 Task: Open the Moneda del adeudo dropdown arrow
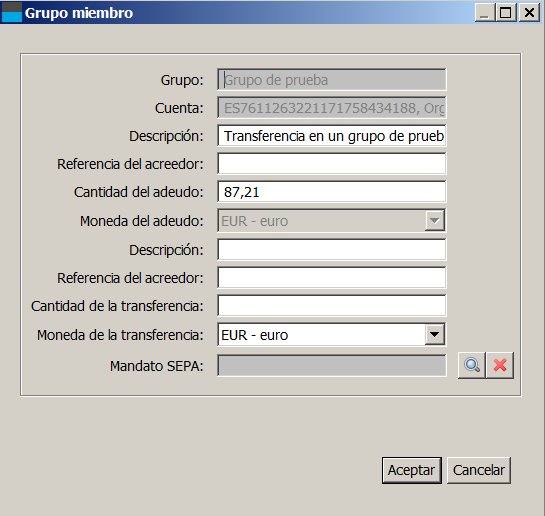pyautogui.click(x=434, y=220)
